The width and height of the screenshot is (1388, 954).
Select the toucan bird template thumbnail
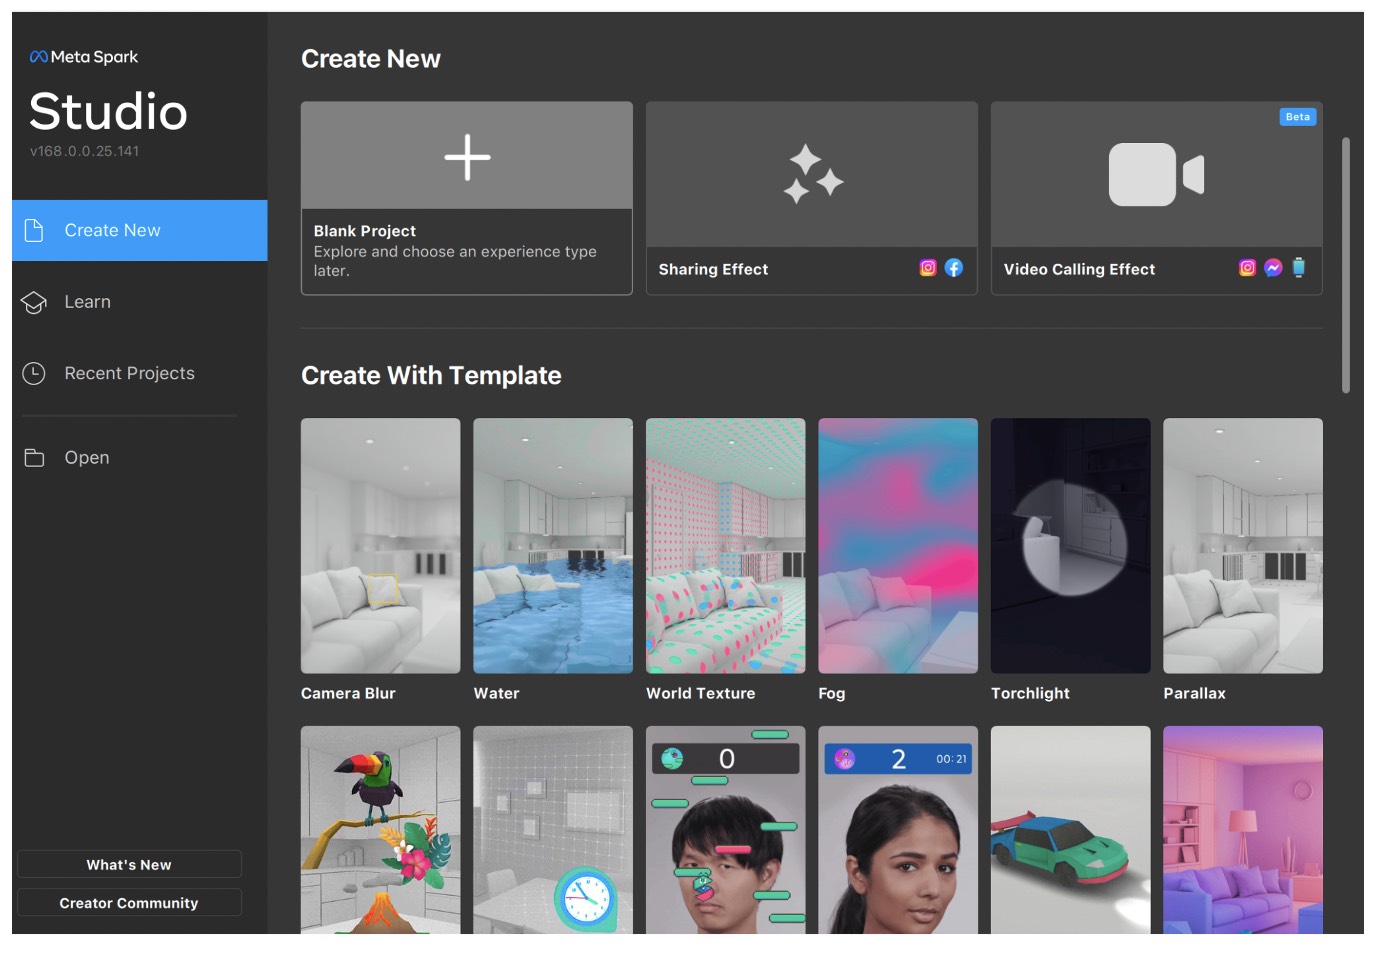[381, 830]
